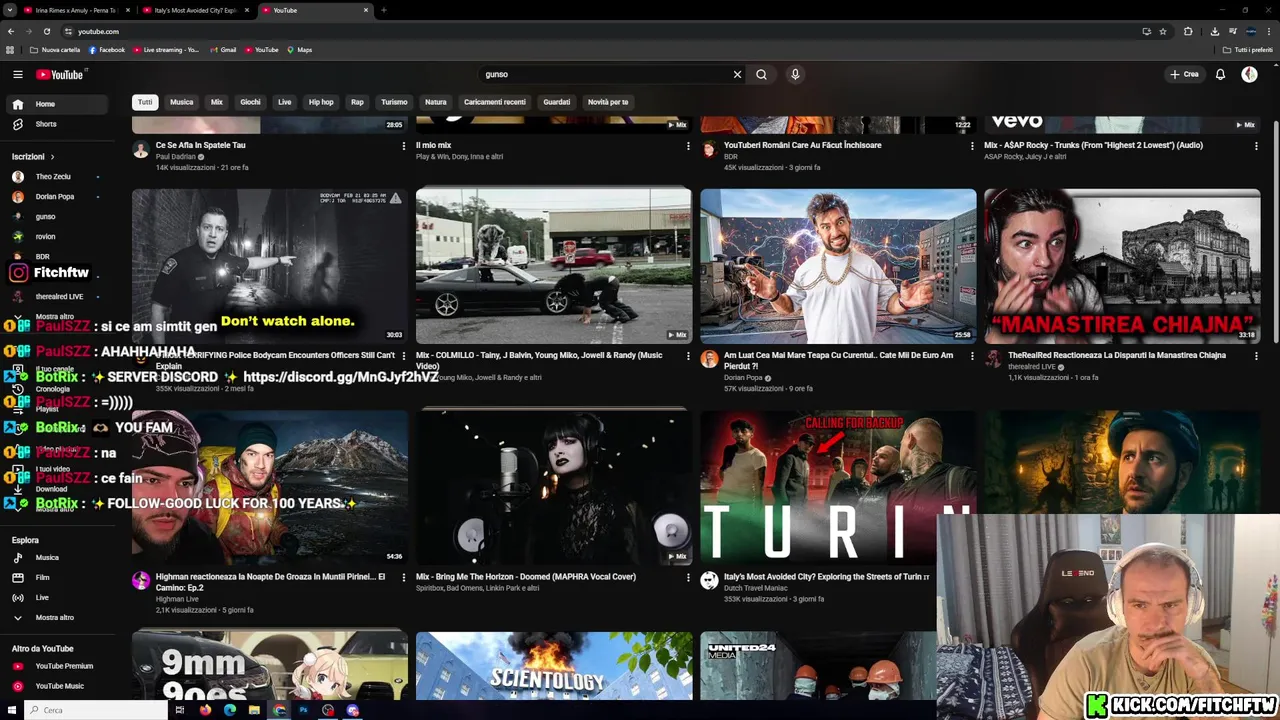Reload the page
Image resolution: width=1280 pixels, height=720 pixels.
(47, 31)
